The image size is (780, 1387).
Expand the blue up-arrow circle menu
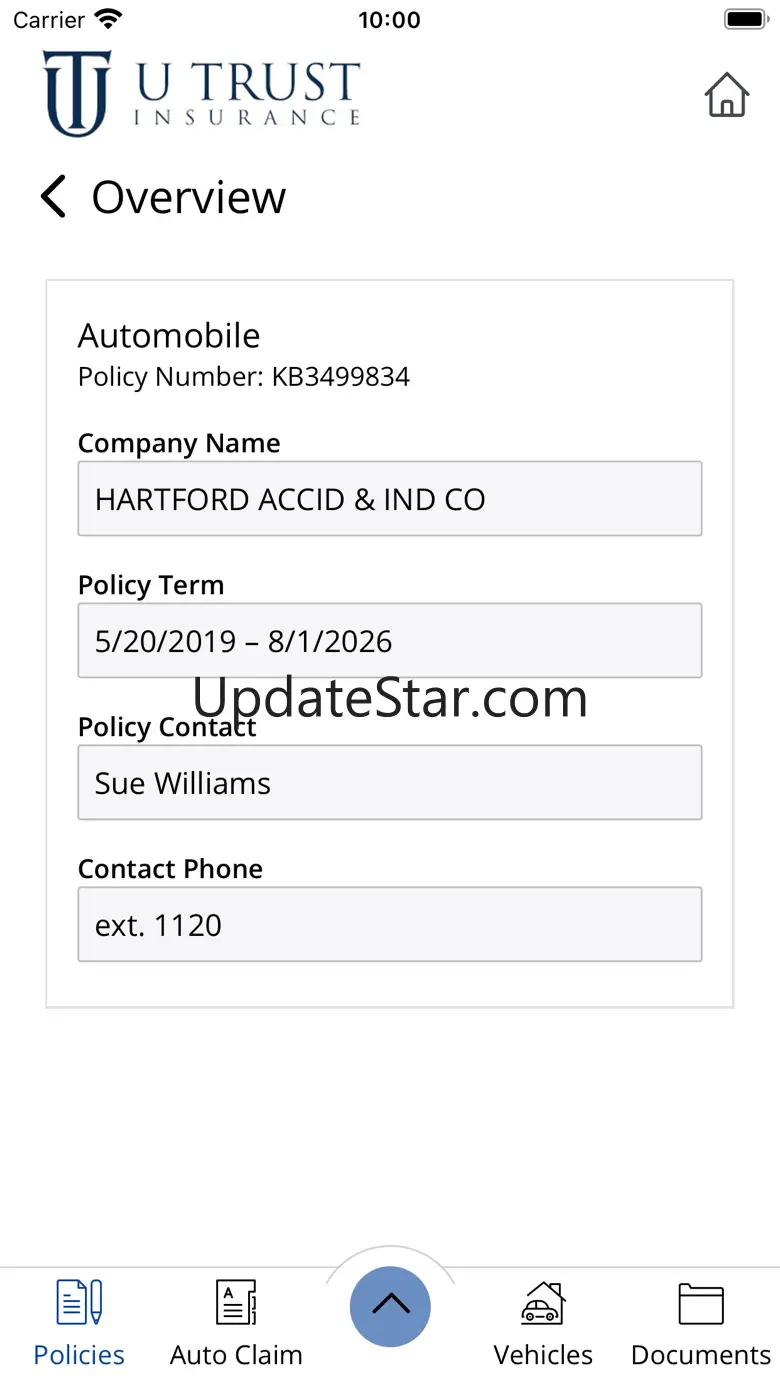coord(390,1306)
